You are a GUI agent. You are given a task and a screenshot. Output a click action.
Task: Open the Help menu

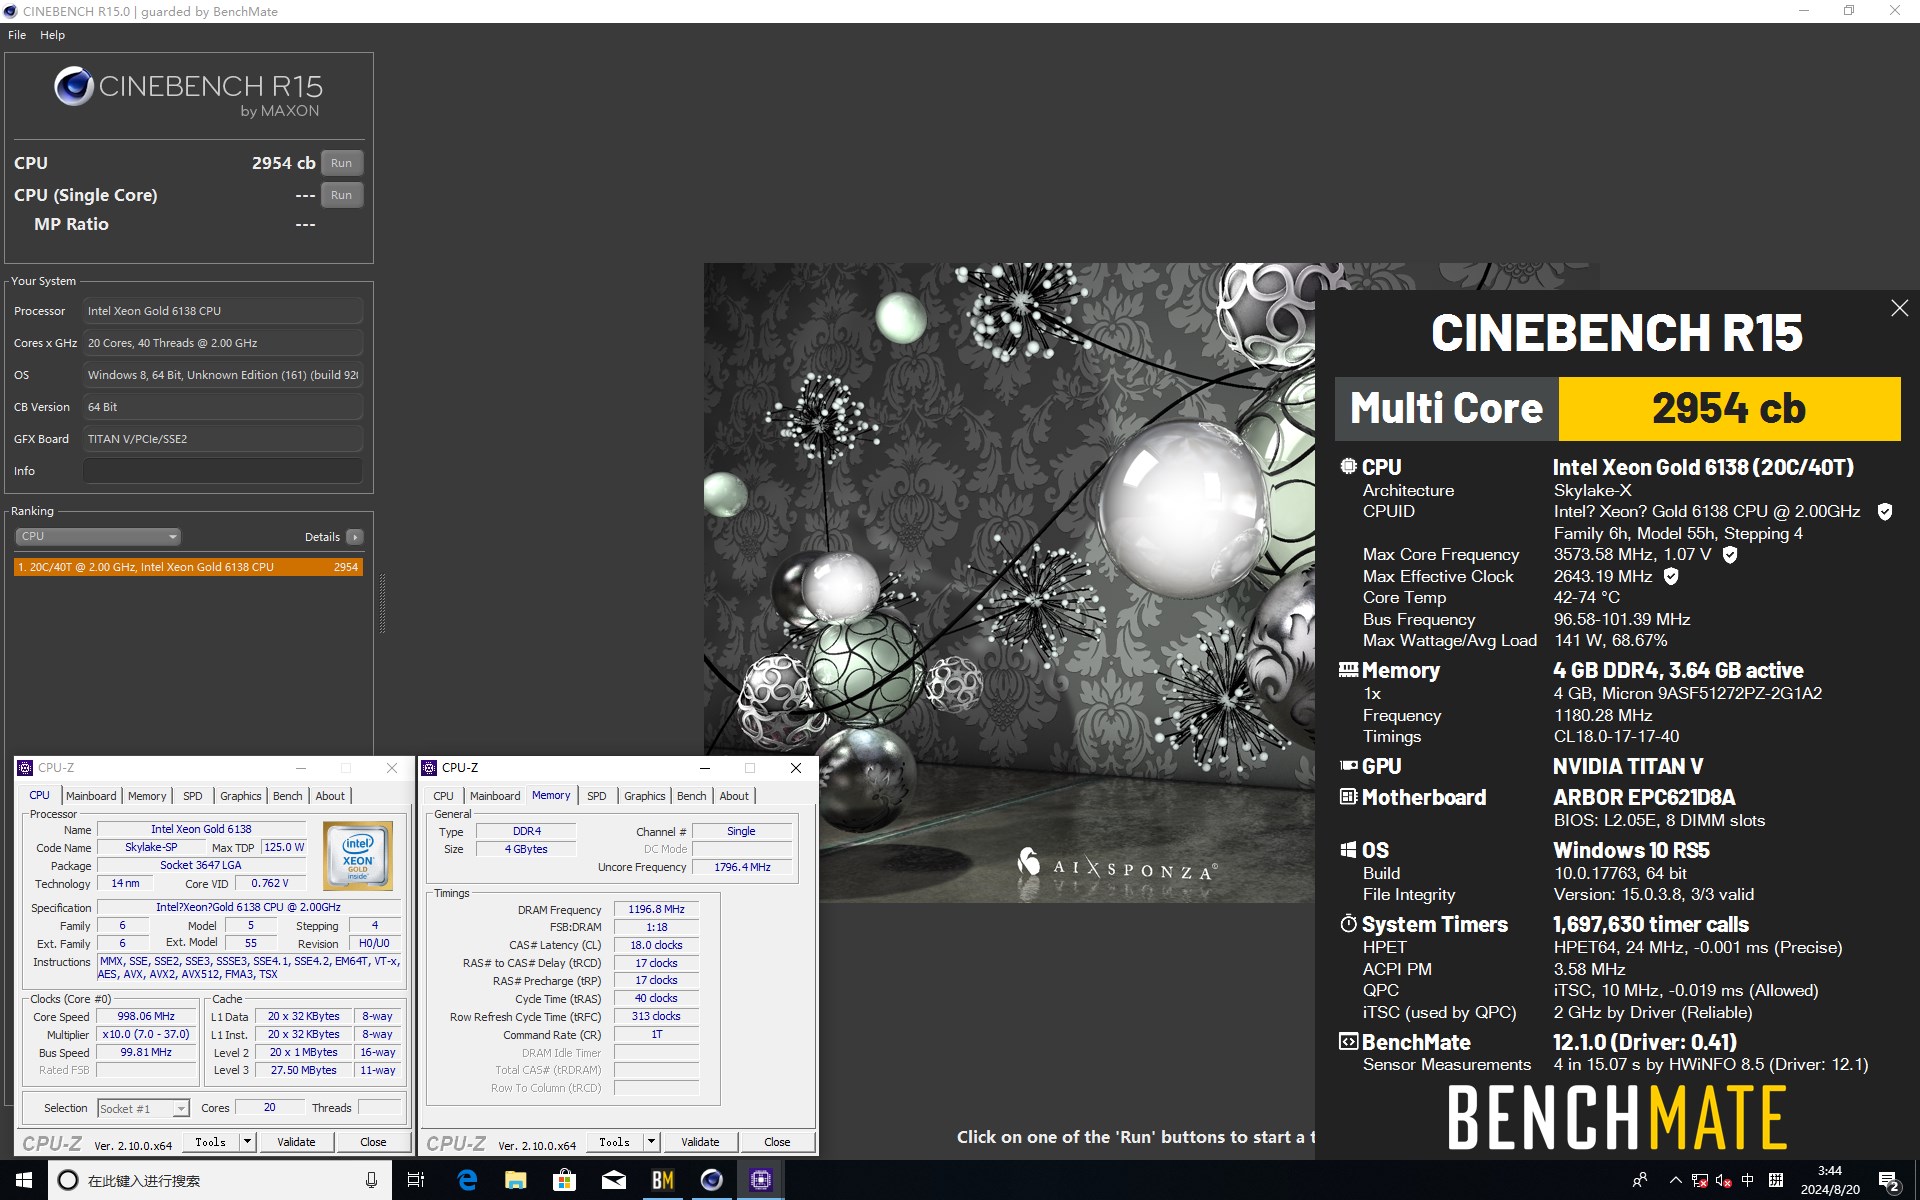(52, 35)
